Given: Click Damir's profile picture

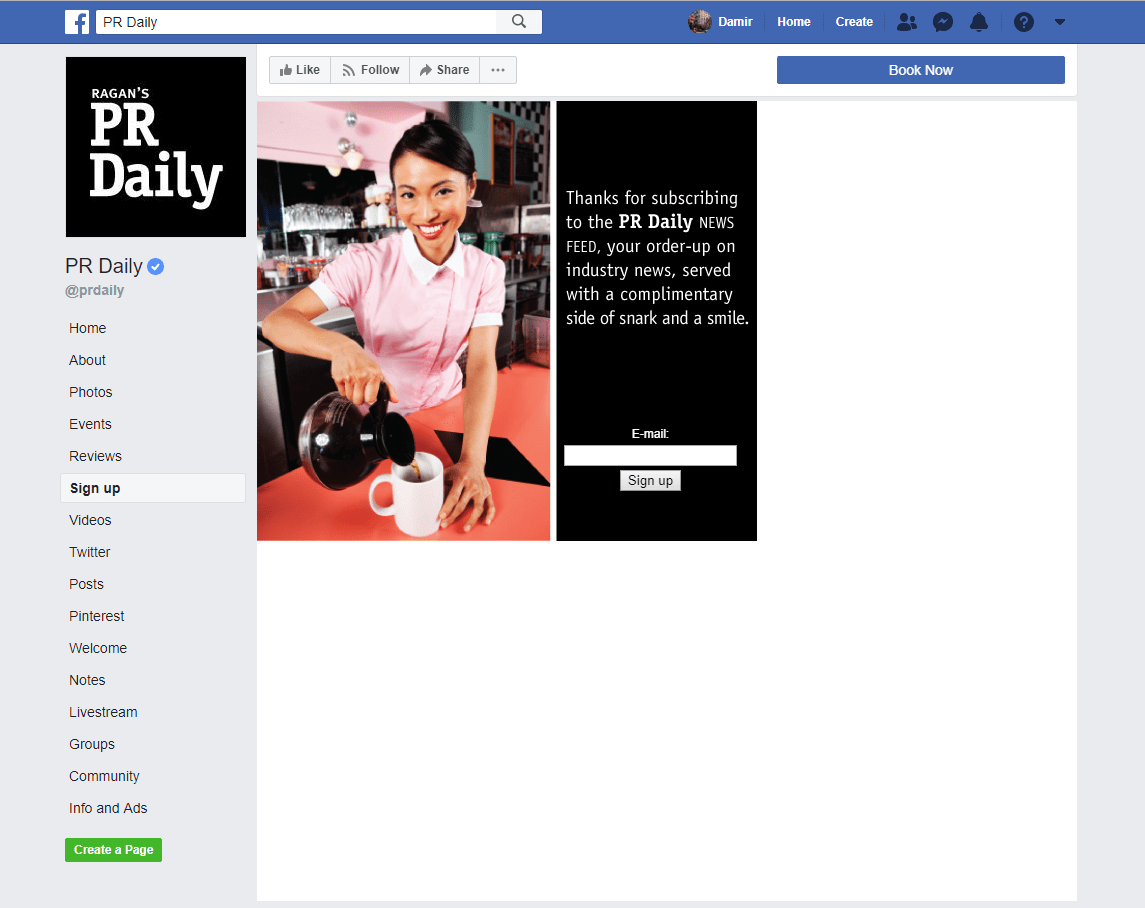Looking at the screenshot, I should point(700,22).
